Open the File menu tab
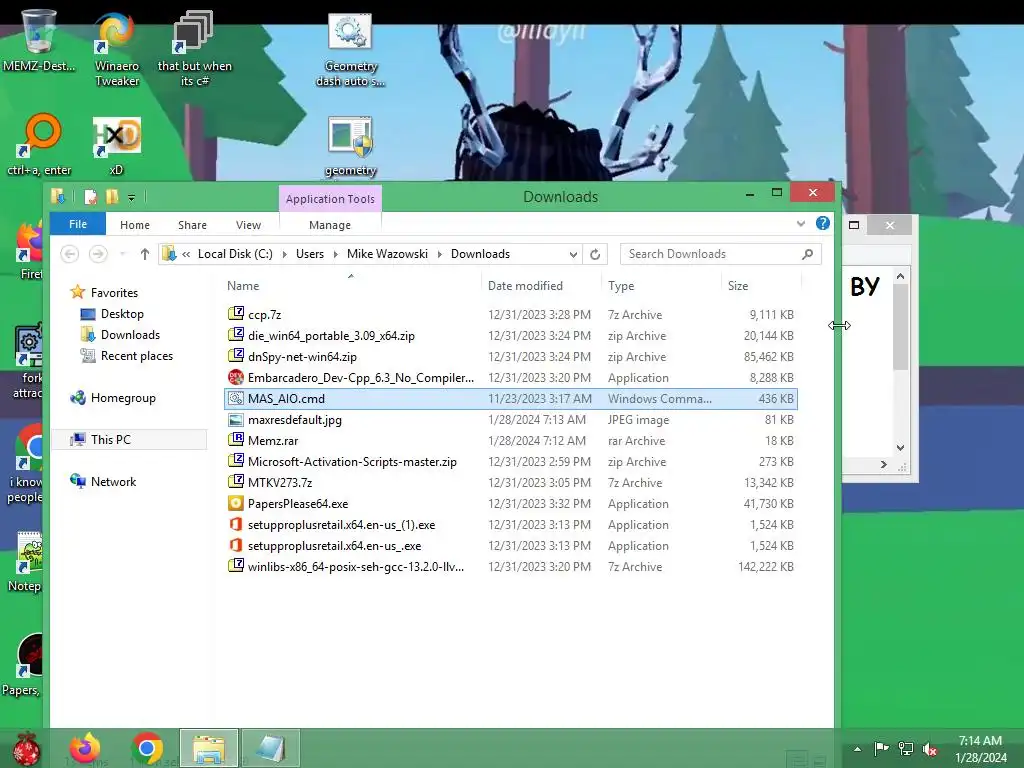 pyautogui.click(x=78, y=224)
